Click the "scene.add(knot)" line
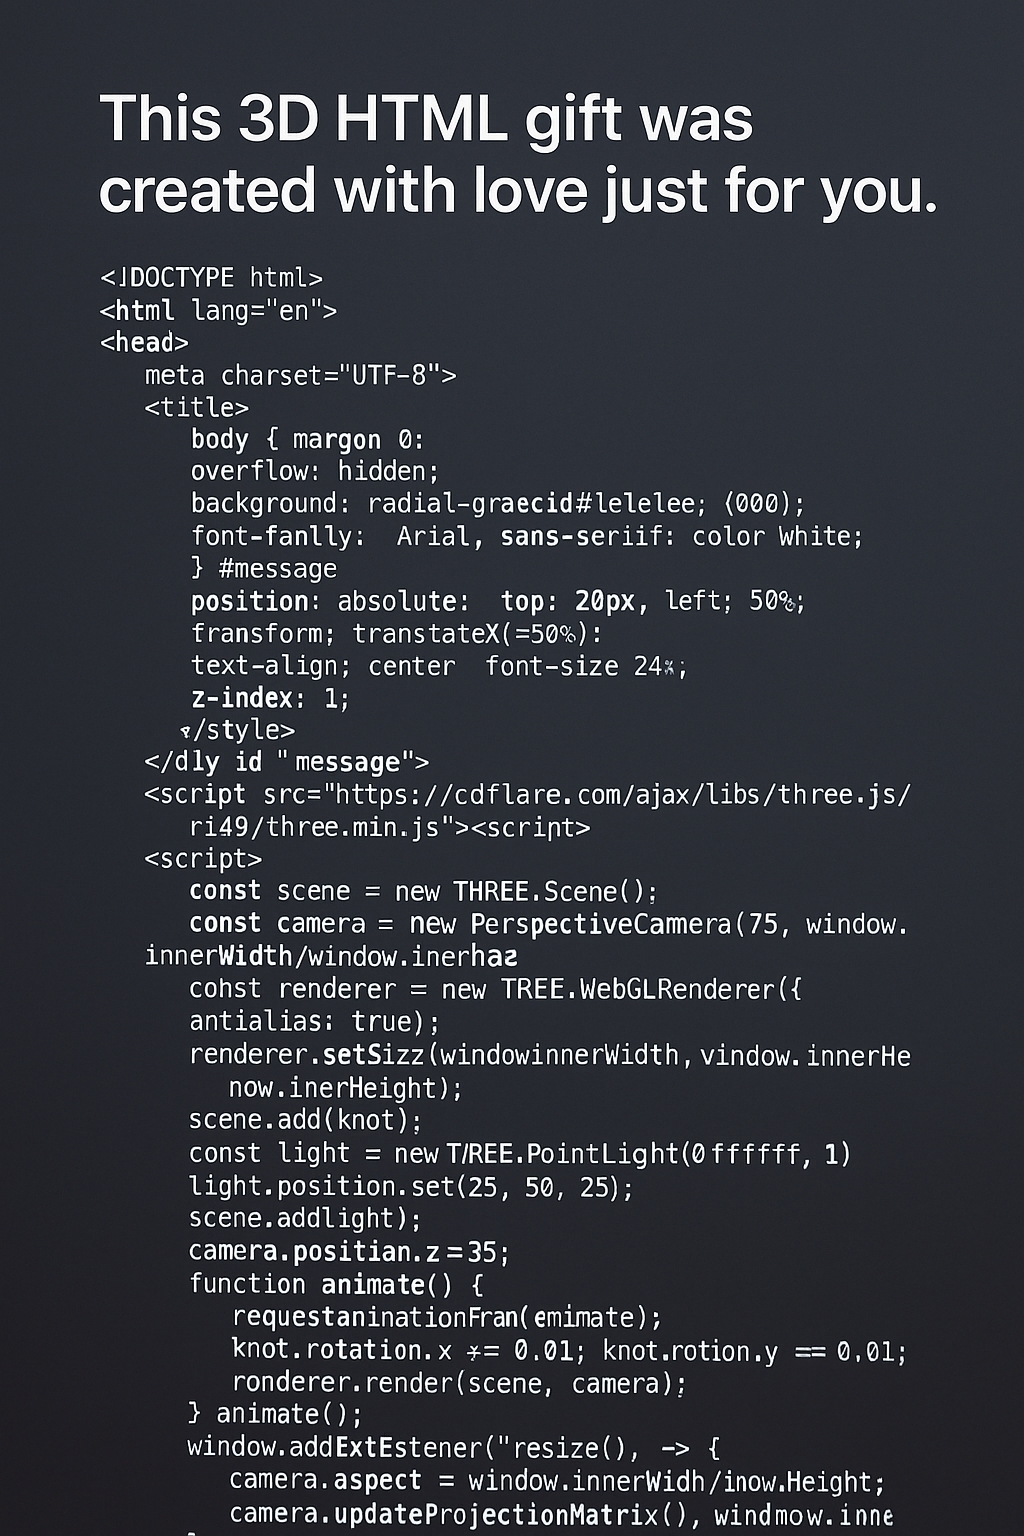The width and height of the screenshot is (1024, 1536). [305, 1120]
